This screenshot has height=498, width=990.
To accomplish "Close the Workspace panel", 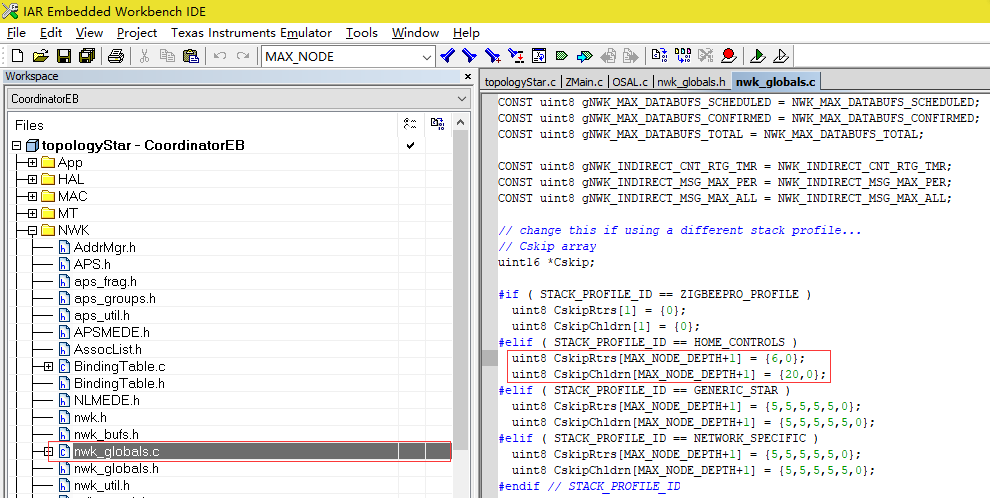I will pyautogui.click(x=467, y=77).
